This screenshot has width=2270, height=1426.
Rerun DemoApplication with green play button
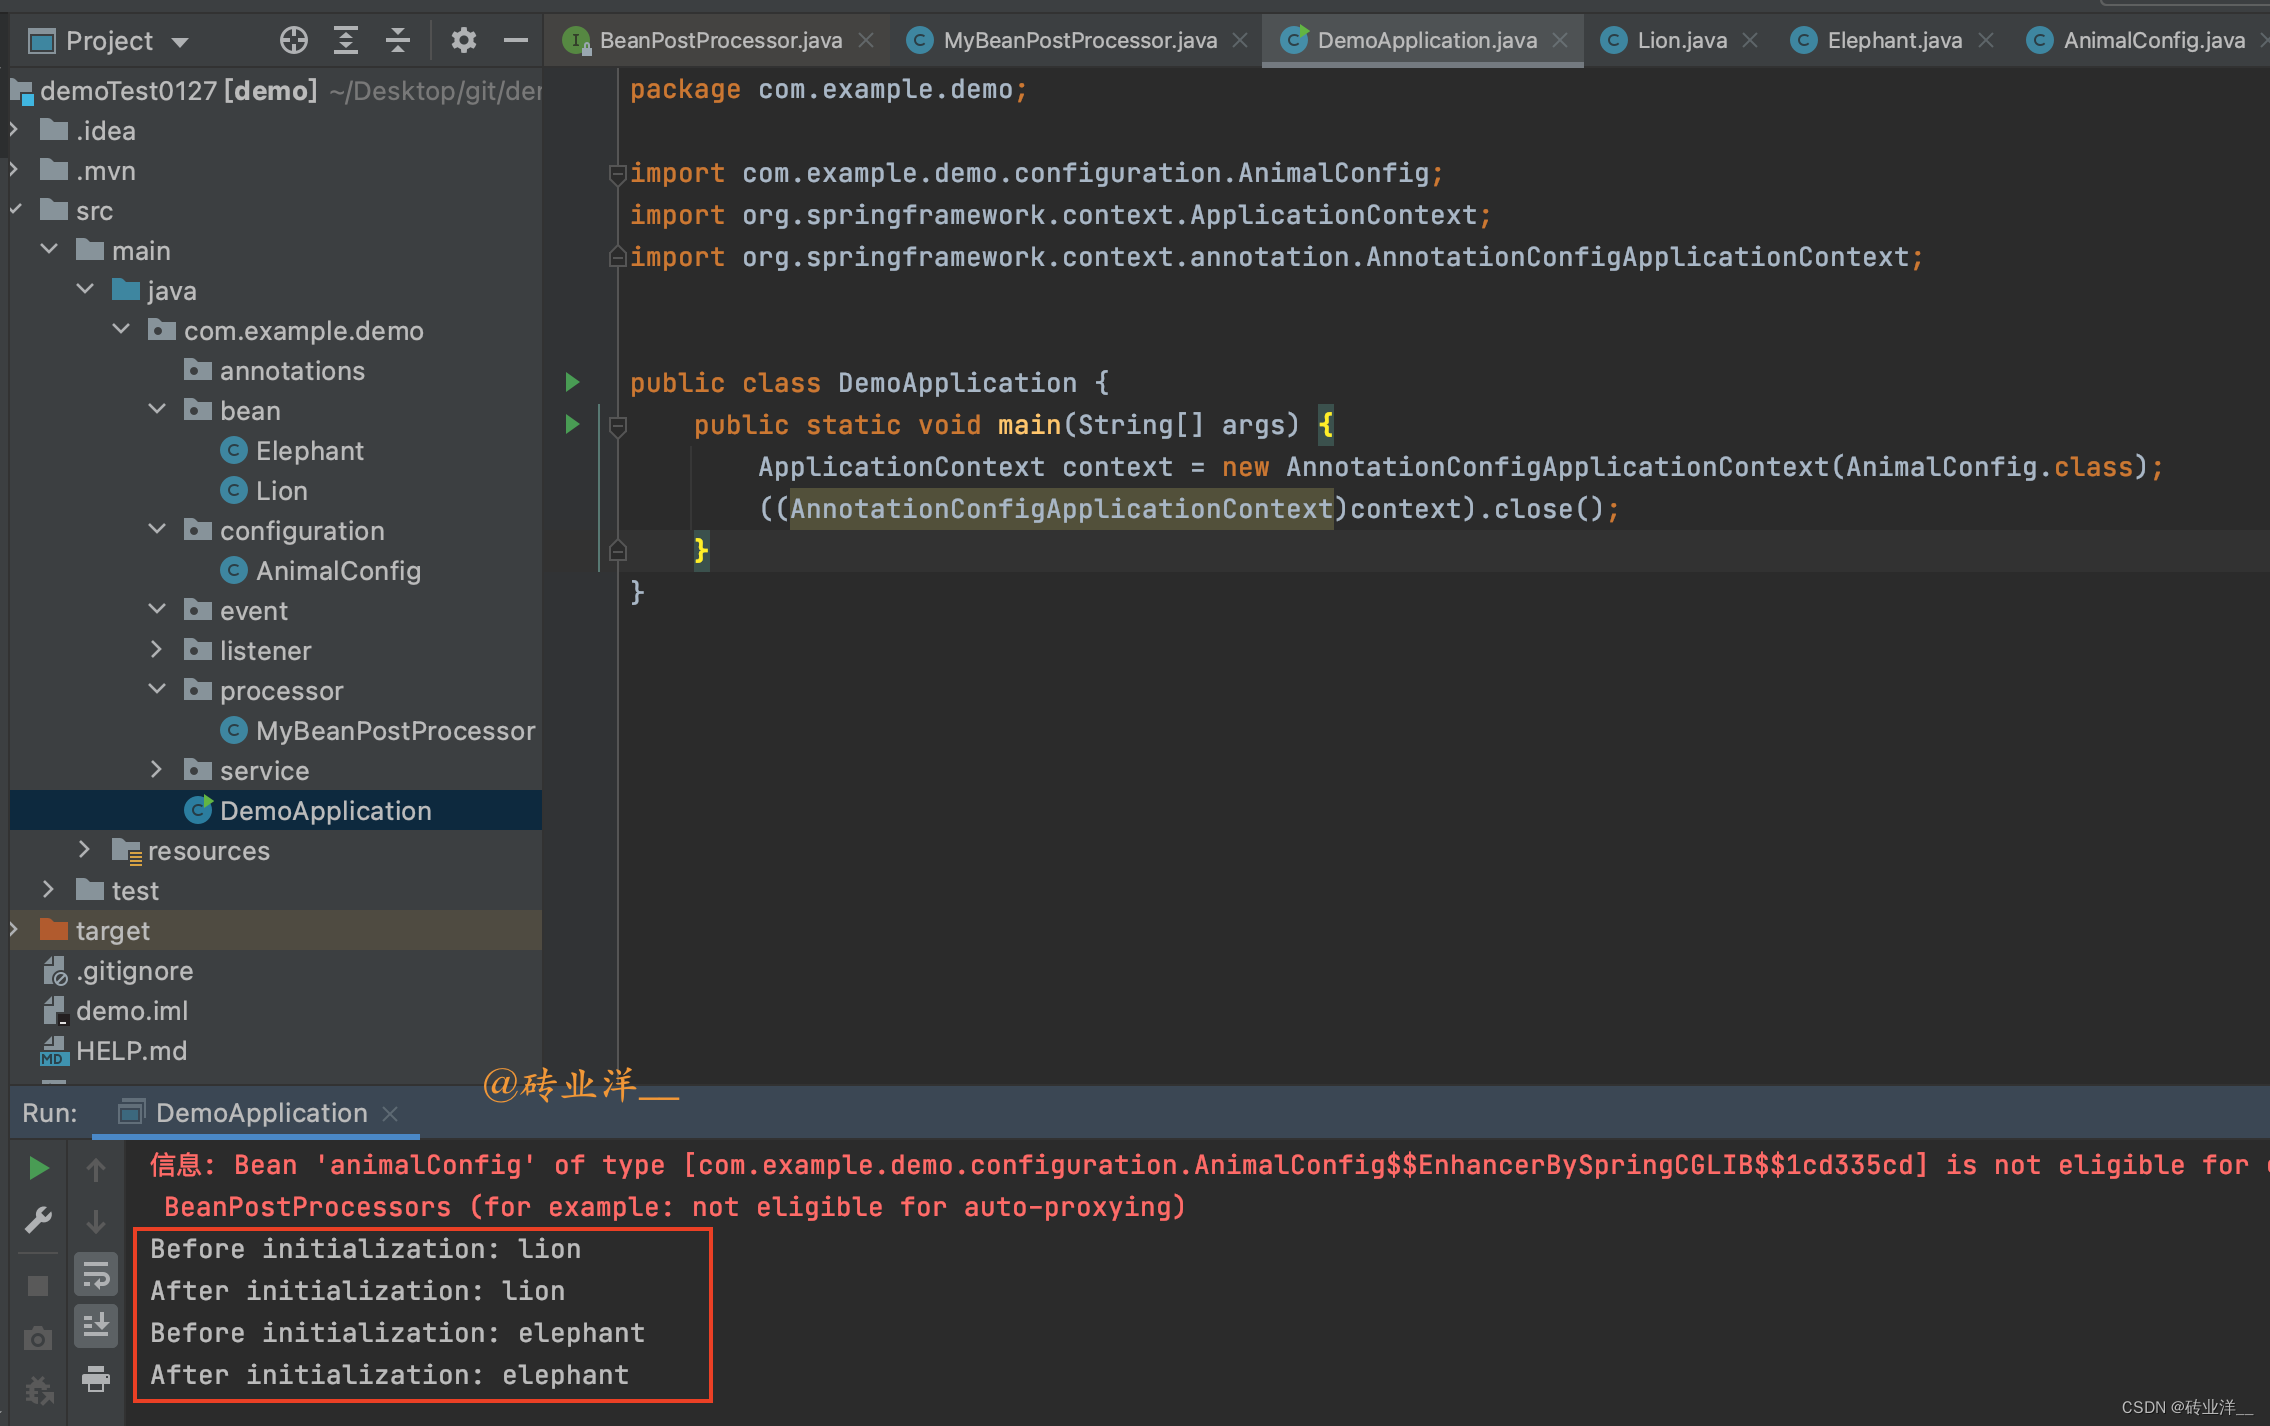pos(38,1168)
